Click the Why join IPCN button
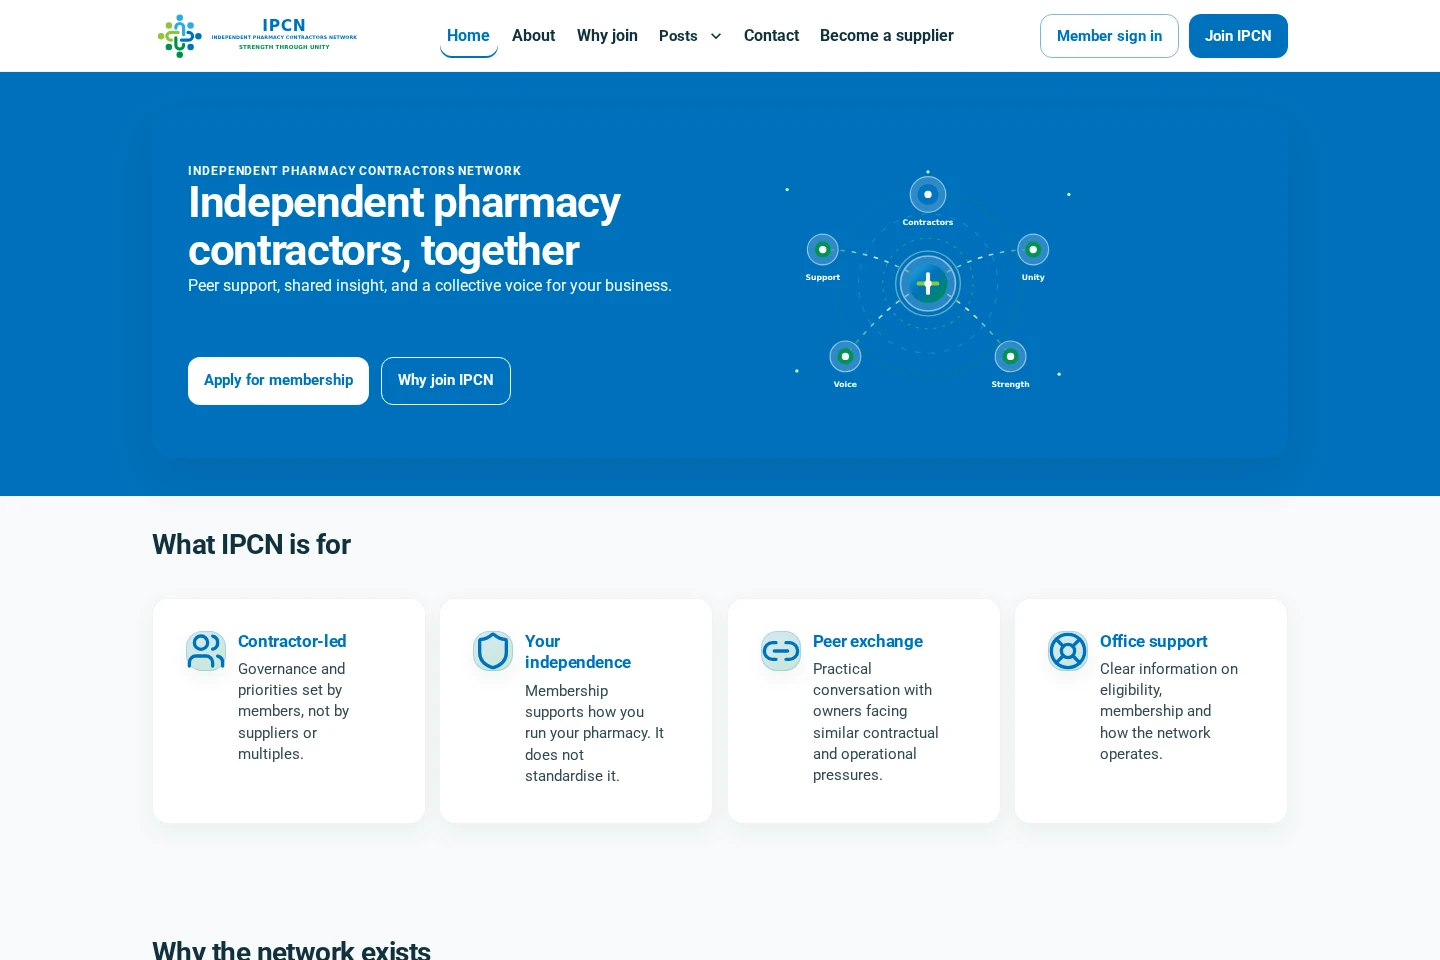 446,381
